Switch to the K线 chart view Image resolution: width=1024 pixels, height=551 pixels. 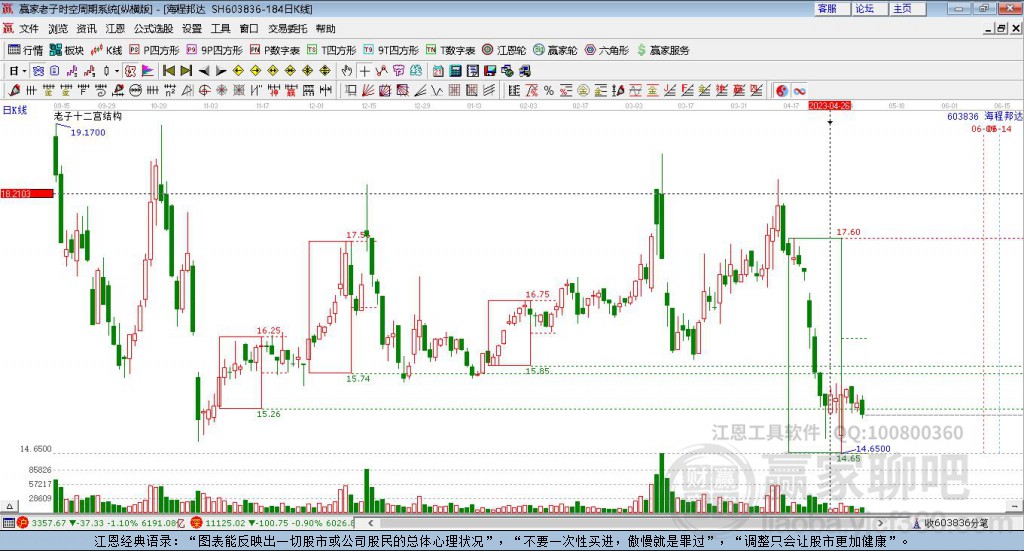tap(106, 50)
